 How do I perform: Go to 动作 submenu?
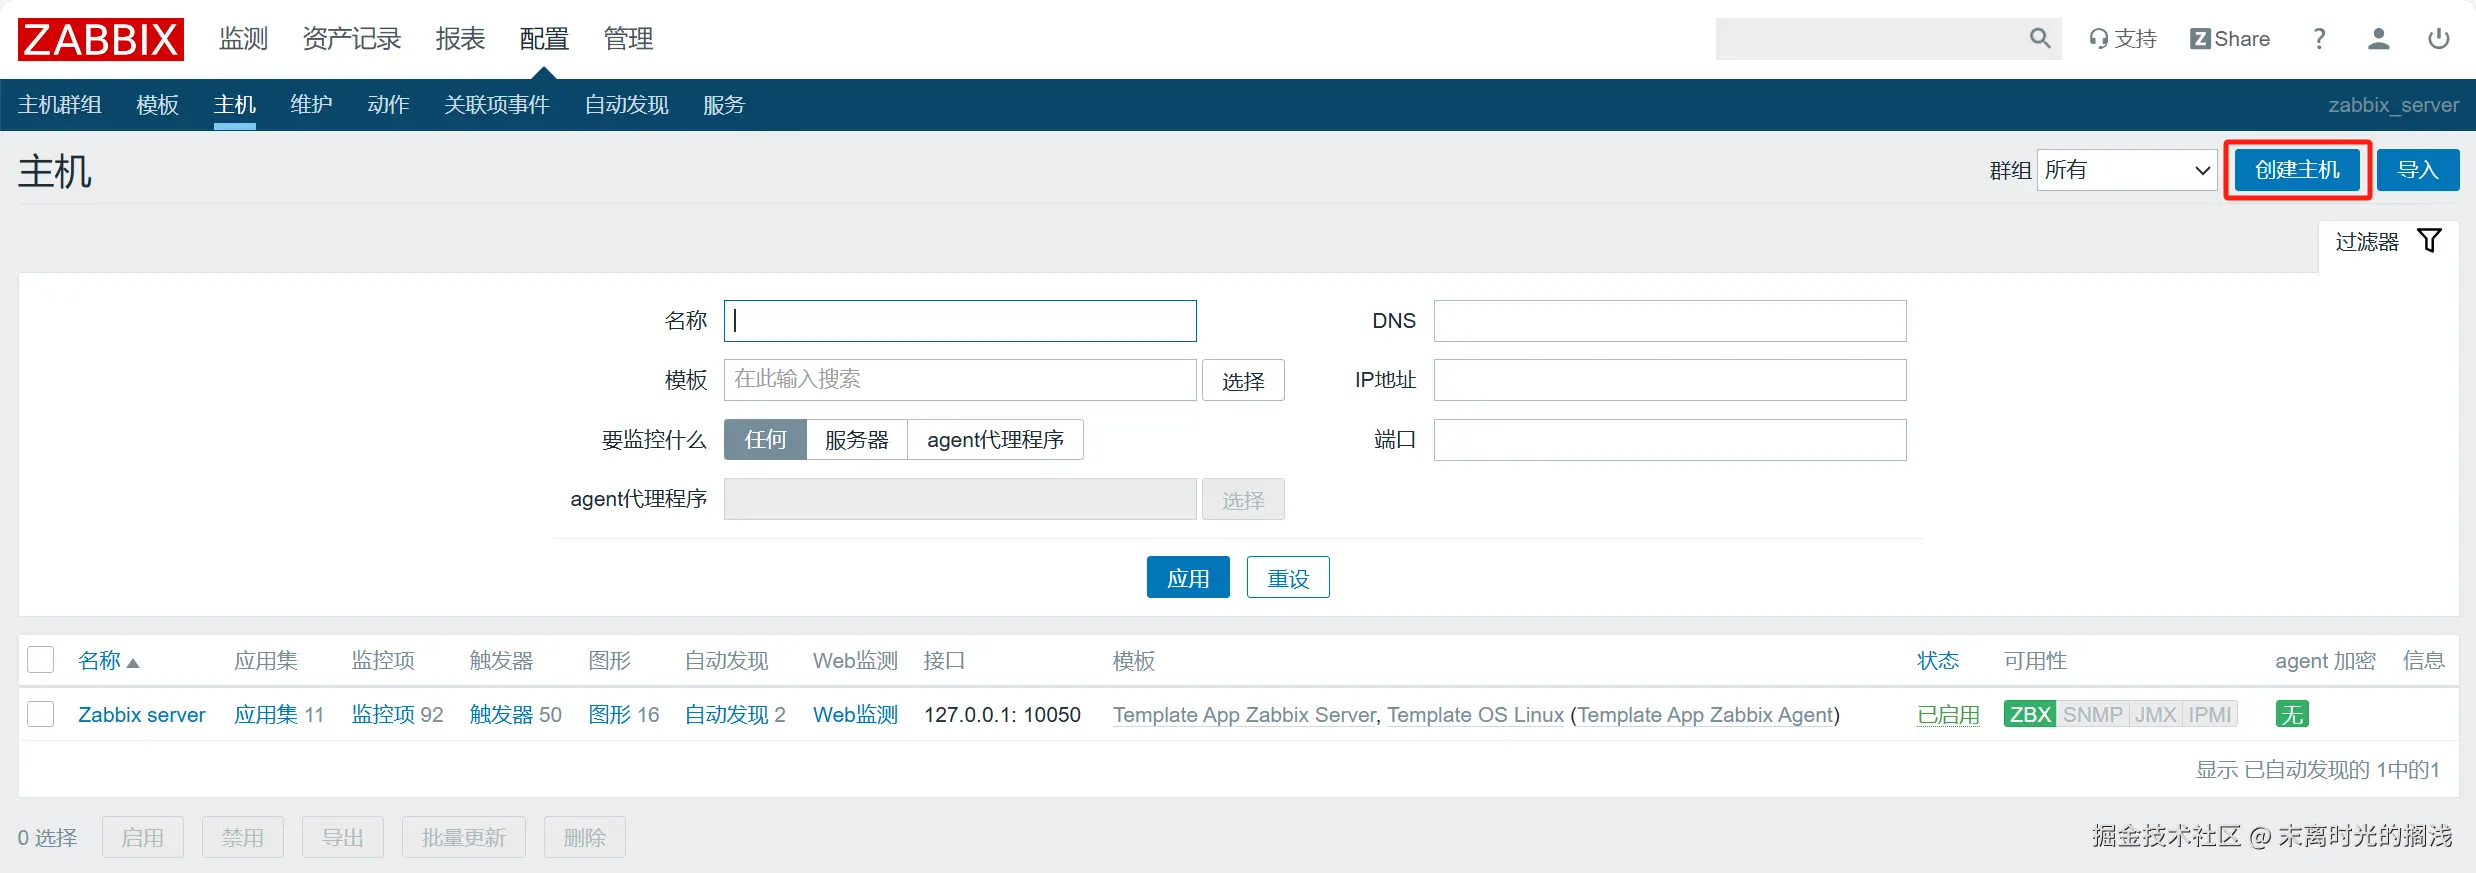pyautogui.click(x=388, y=105)
